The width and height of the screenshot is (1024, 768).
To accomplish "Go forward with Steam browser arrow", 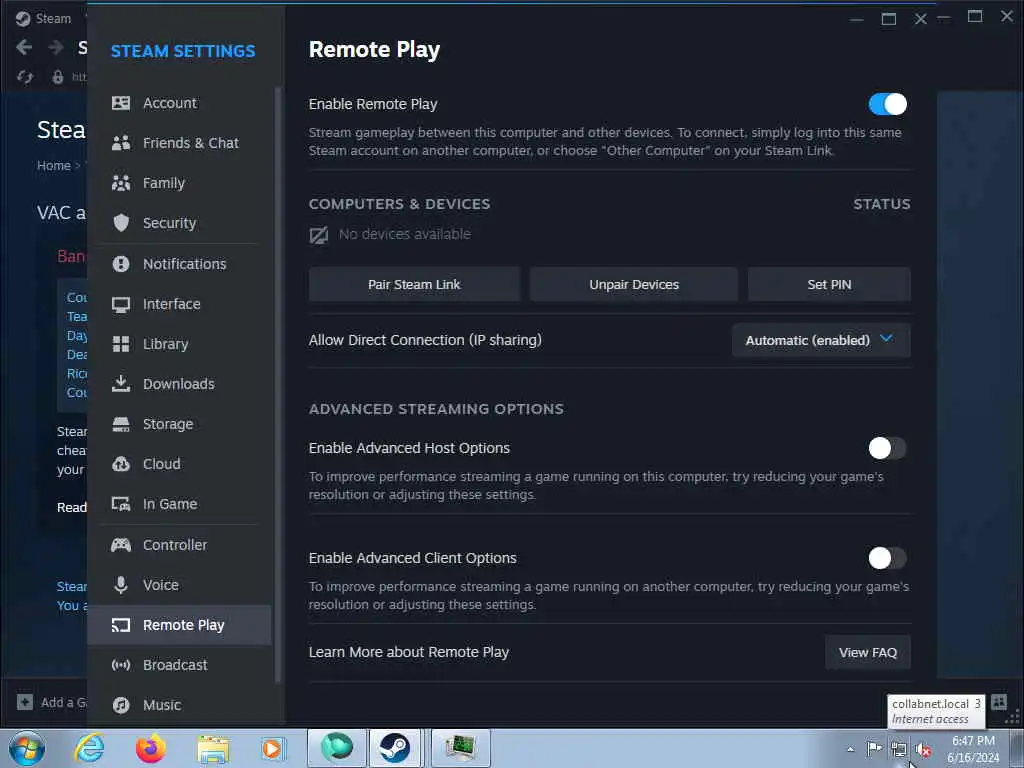I will (56, 47).
